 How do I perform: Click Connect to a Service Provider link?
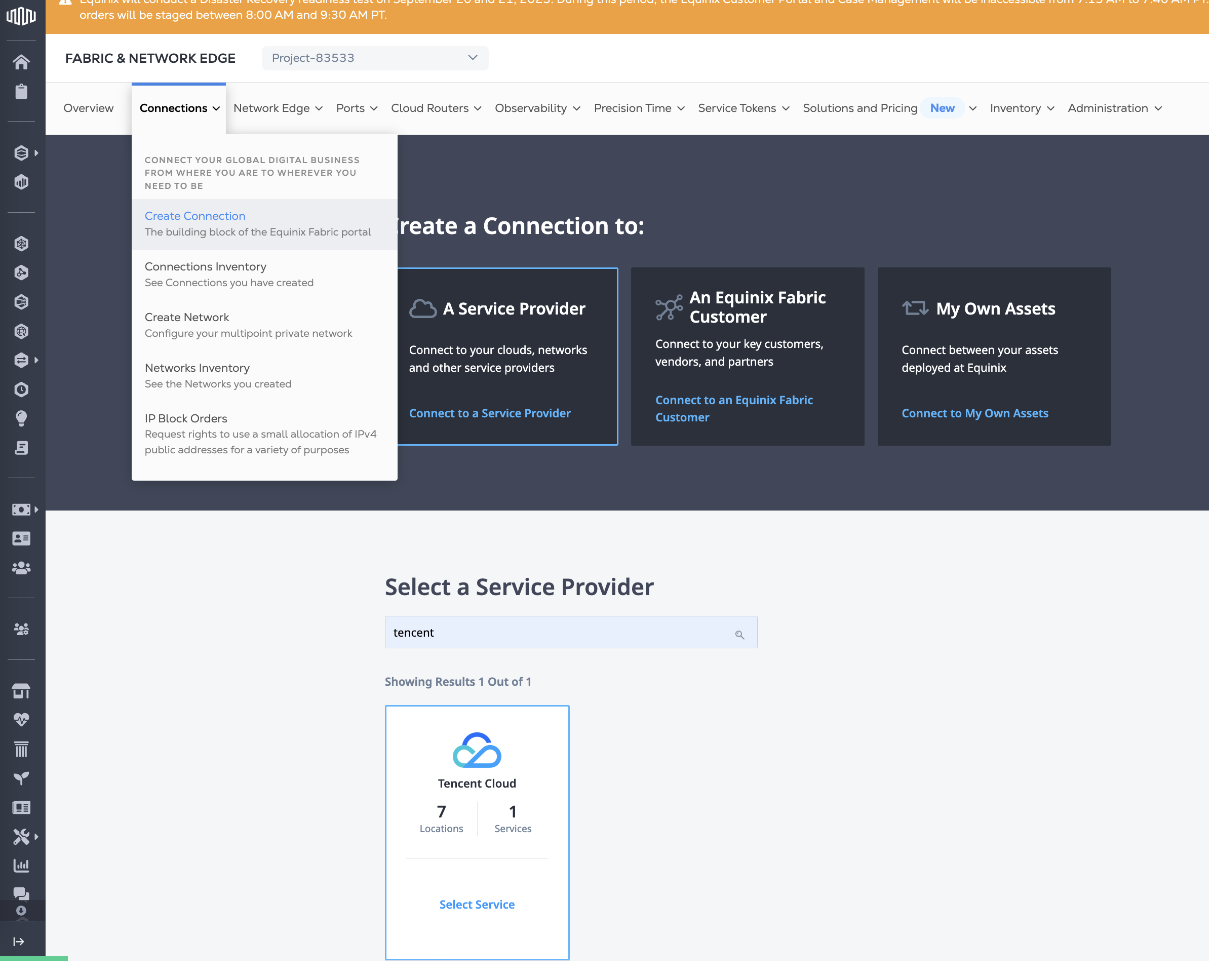(490, 413)
